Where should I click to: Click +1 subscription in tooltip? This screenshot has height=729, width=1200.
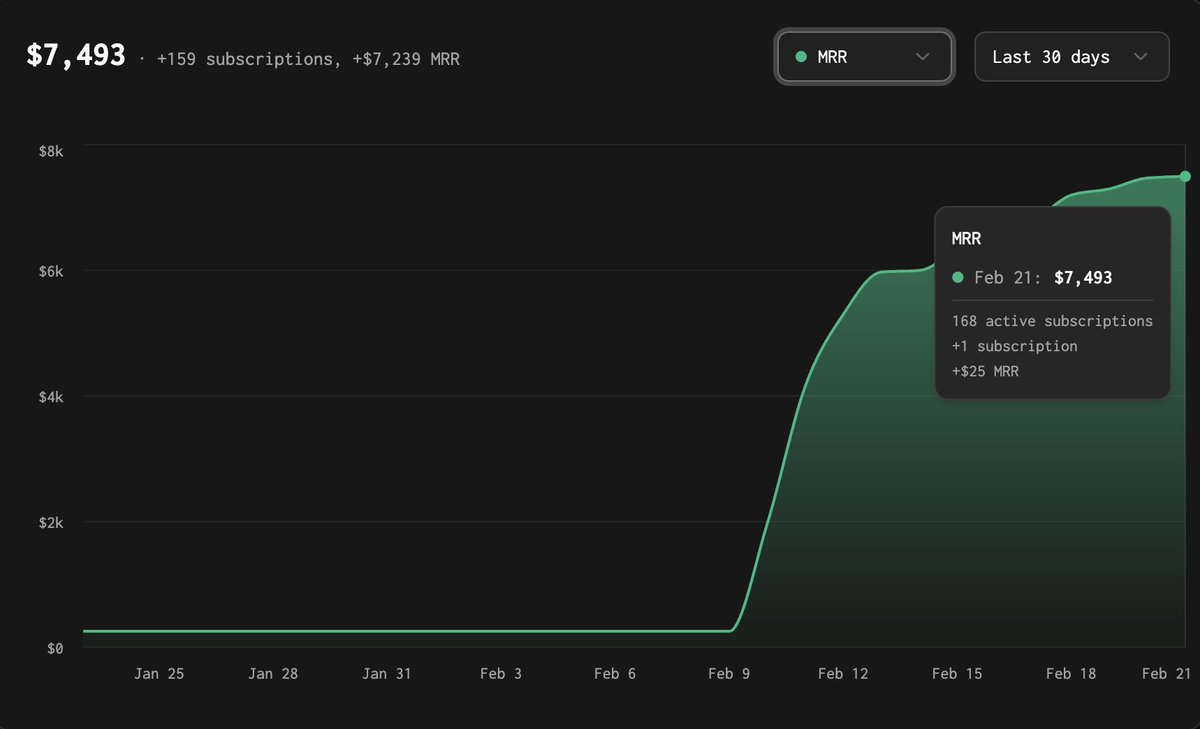(1014, 346)
